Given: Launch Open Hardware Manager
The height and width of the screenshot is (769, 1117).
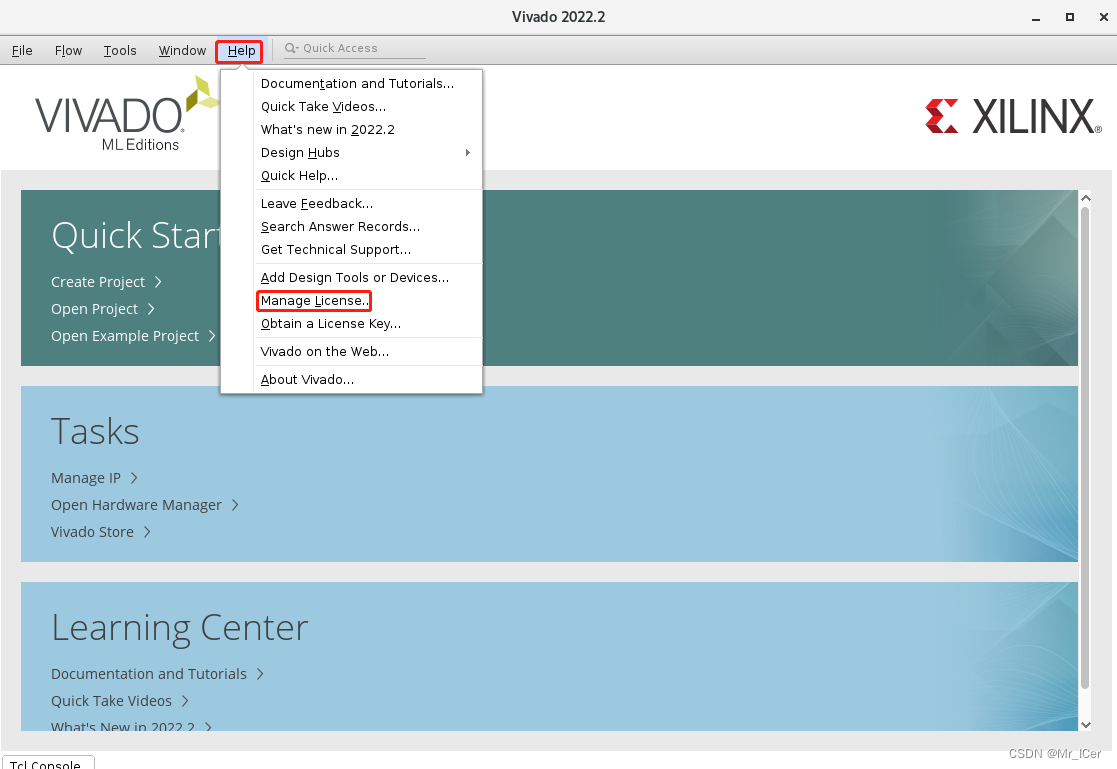Looking at the screenshot, I should click(136, 505).
